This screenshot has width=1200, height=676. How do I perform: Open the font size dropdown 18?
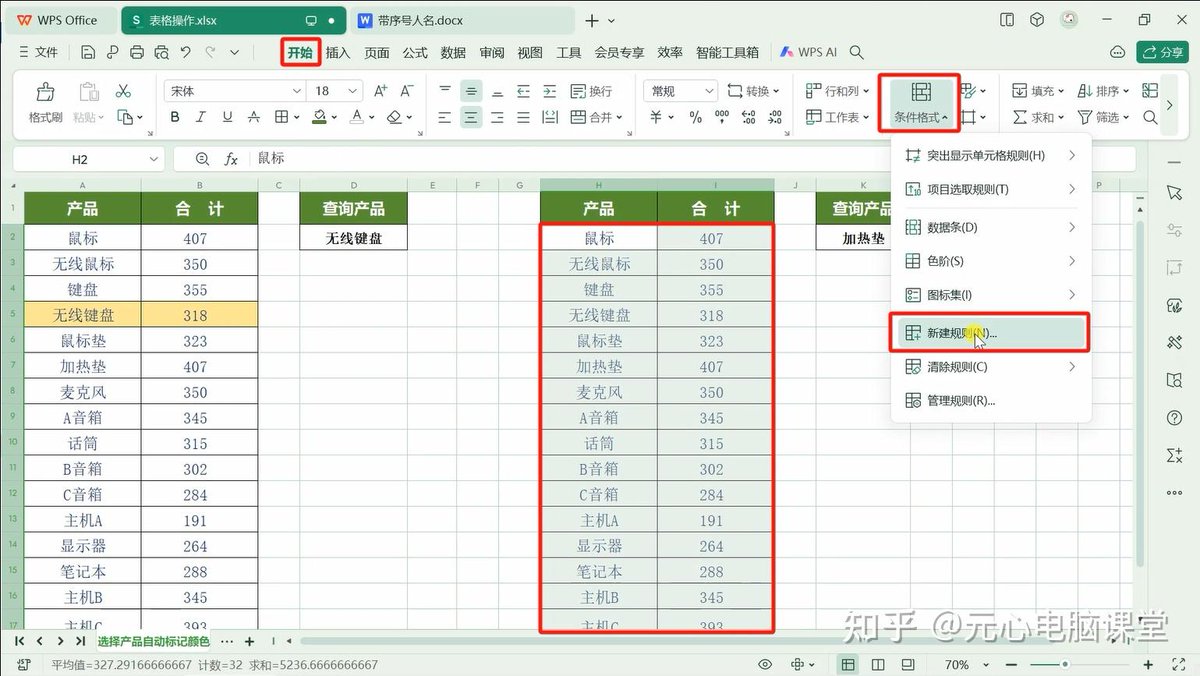(x=352, y=91)
